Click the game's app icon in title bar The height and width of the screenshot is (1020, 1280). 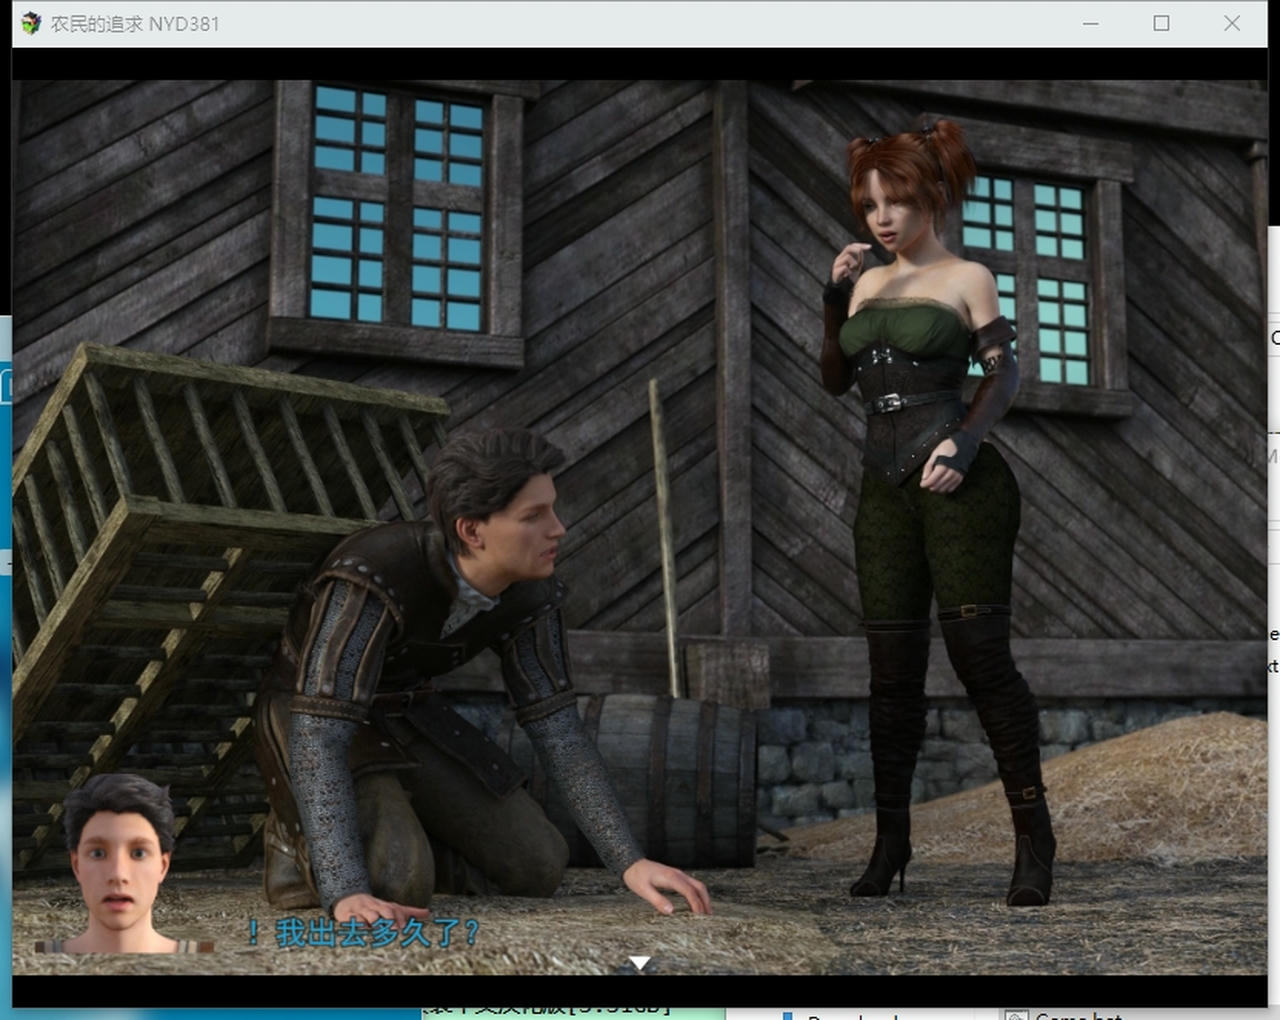[31, 23]
